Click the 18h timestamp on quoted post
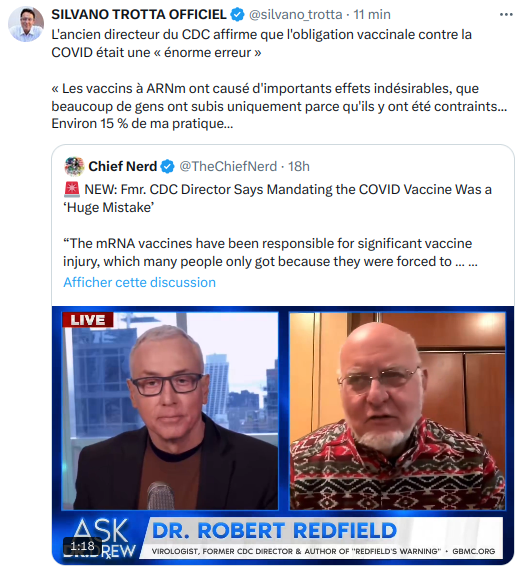The width and height of the screenshot is (521, 574). tap(299, 167)
